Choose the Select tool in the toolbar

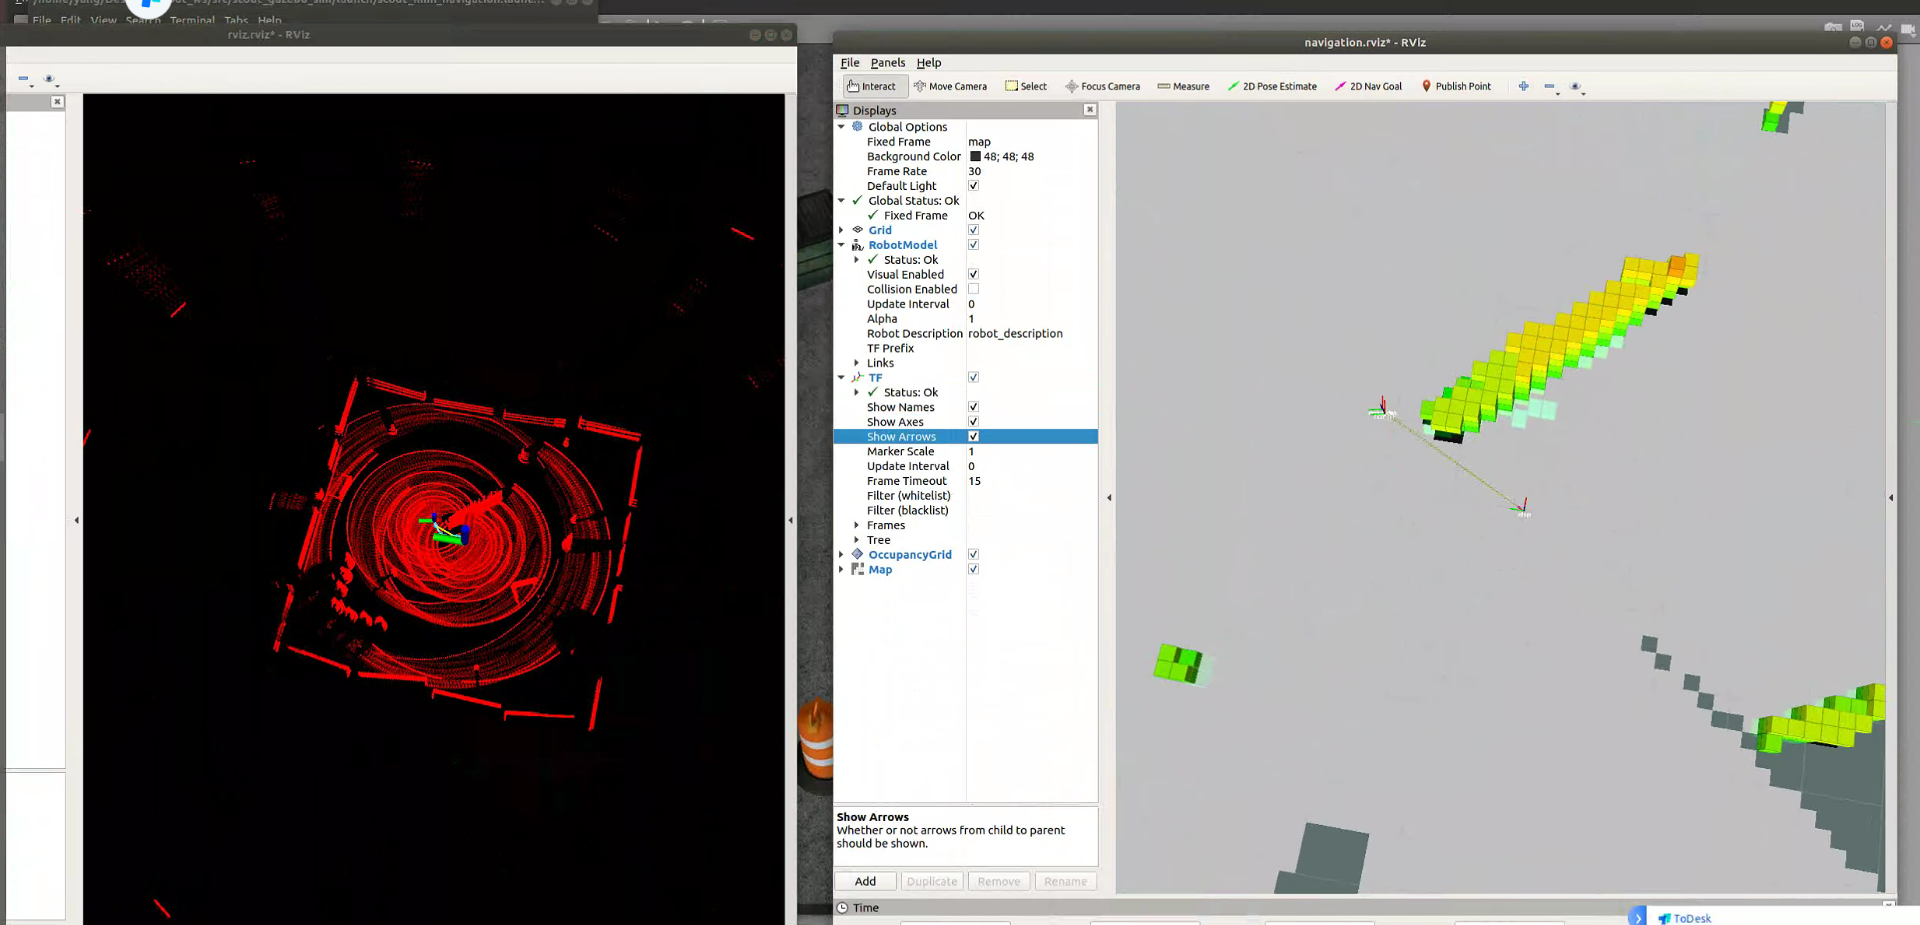[1026, 86]
